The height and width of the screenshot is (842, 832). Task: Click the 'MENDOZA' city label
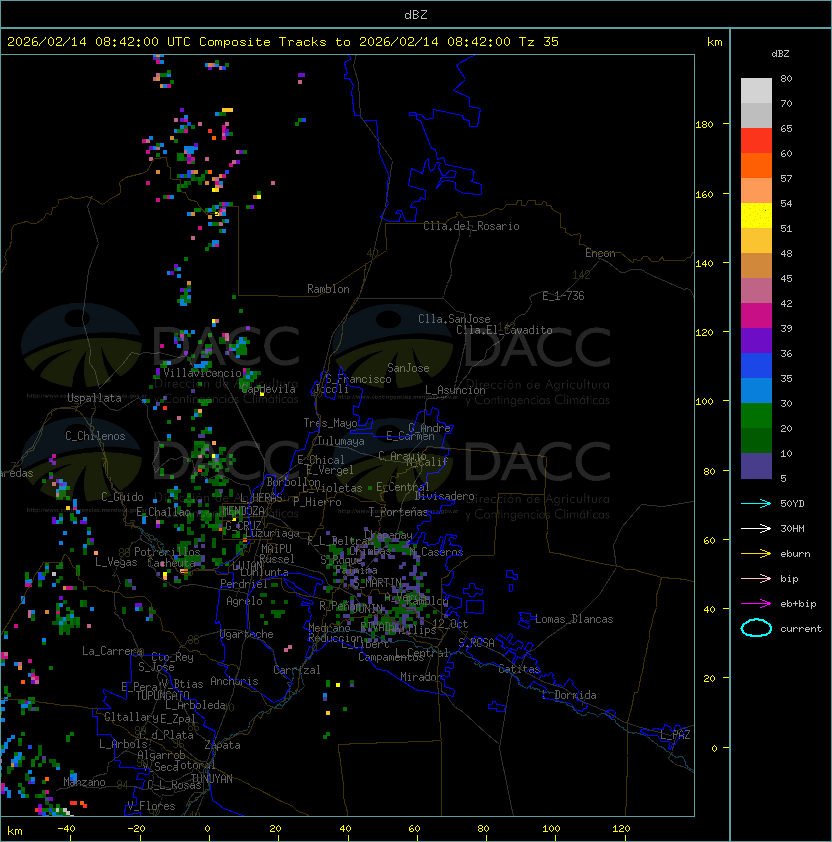243,511
